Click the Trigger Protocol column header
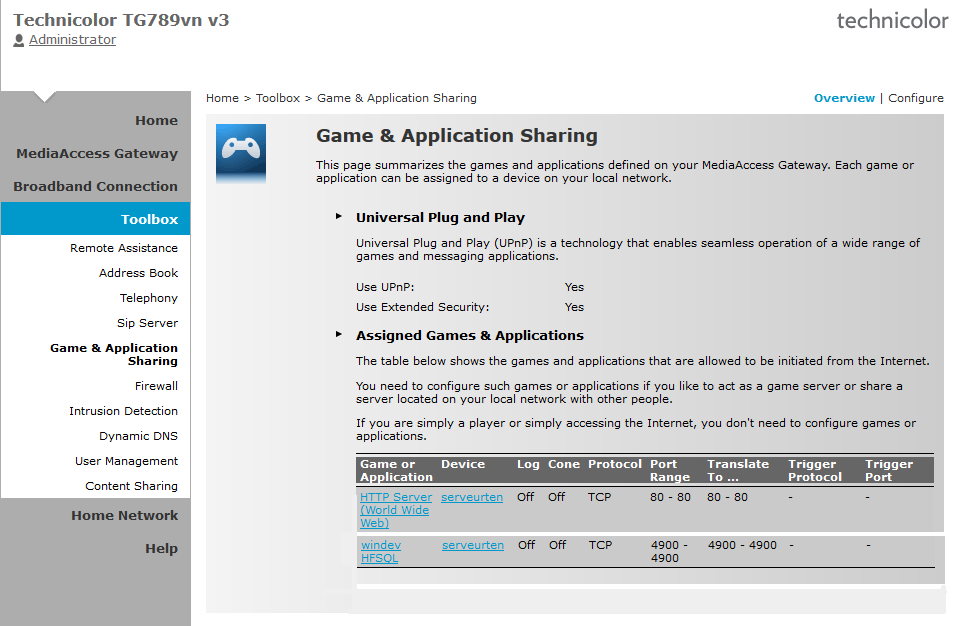The width and height of the screenshot is (955, 626). (815, 470)
